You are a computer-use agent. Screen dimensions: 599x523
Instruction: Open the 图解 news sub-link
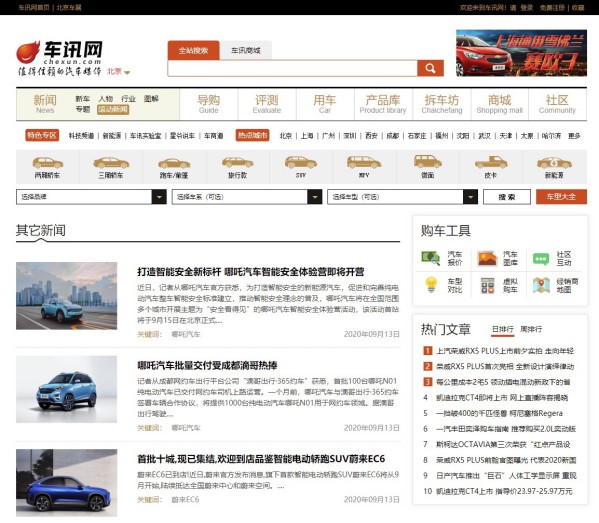click(x=151, y=99)
